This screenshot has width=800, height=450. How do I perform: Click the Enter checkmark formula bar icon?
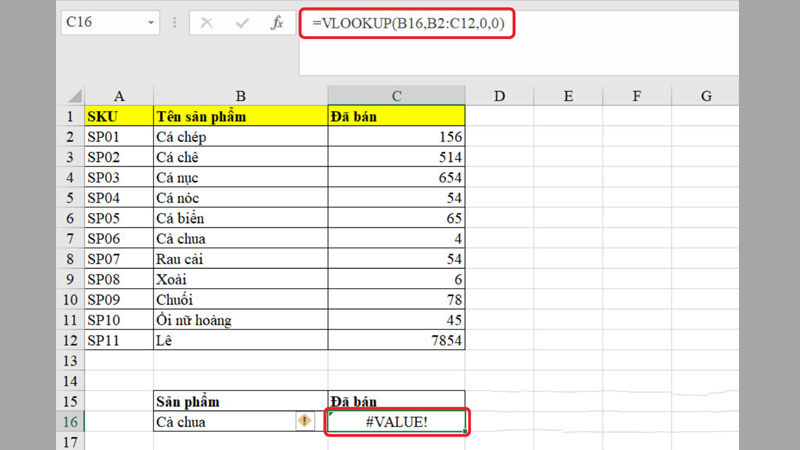(242, 23)
